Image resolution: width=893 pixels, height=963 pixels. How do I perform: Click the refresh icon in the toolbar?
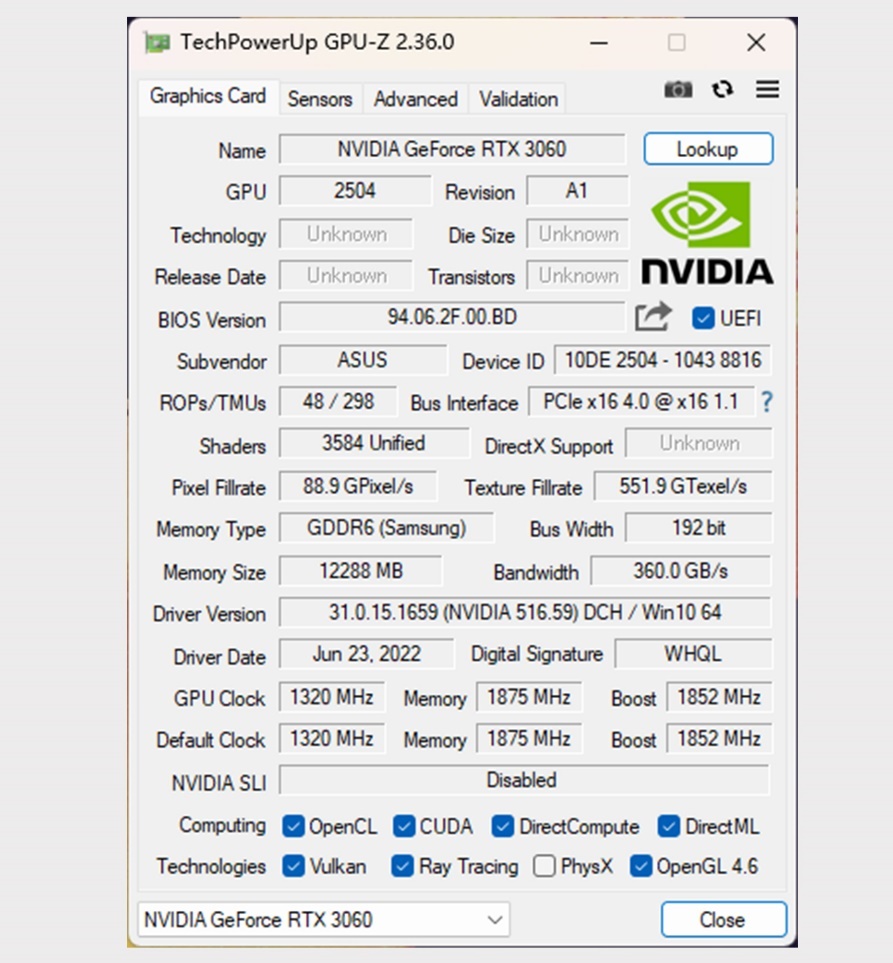point(722,89)
